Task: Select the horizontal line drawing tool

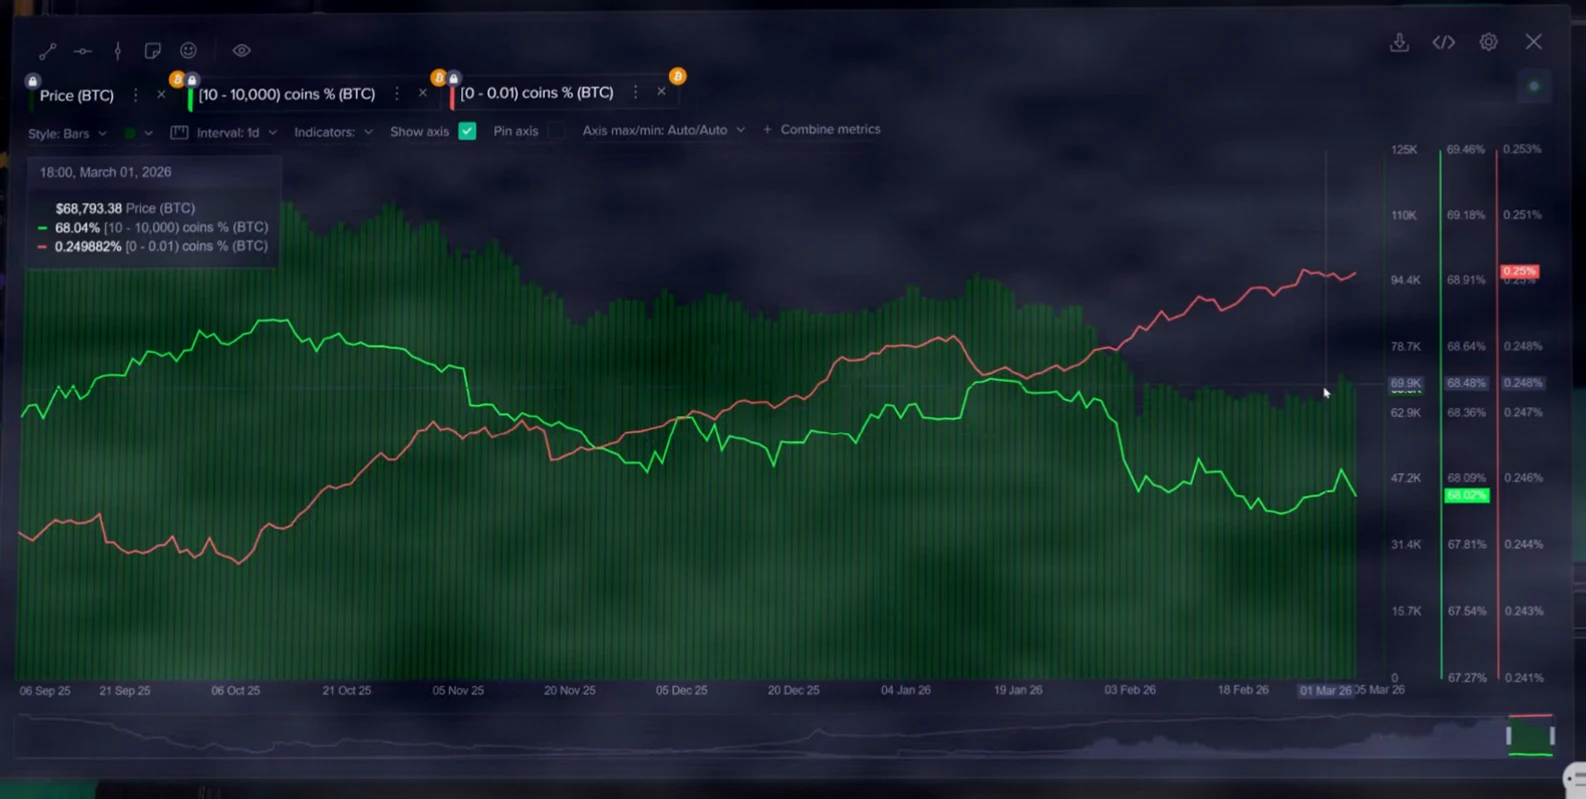Action: click(82, 51)
